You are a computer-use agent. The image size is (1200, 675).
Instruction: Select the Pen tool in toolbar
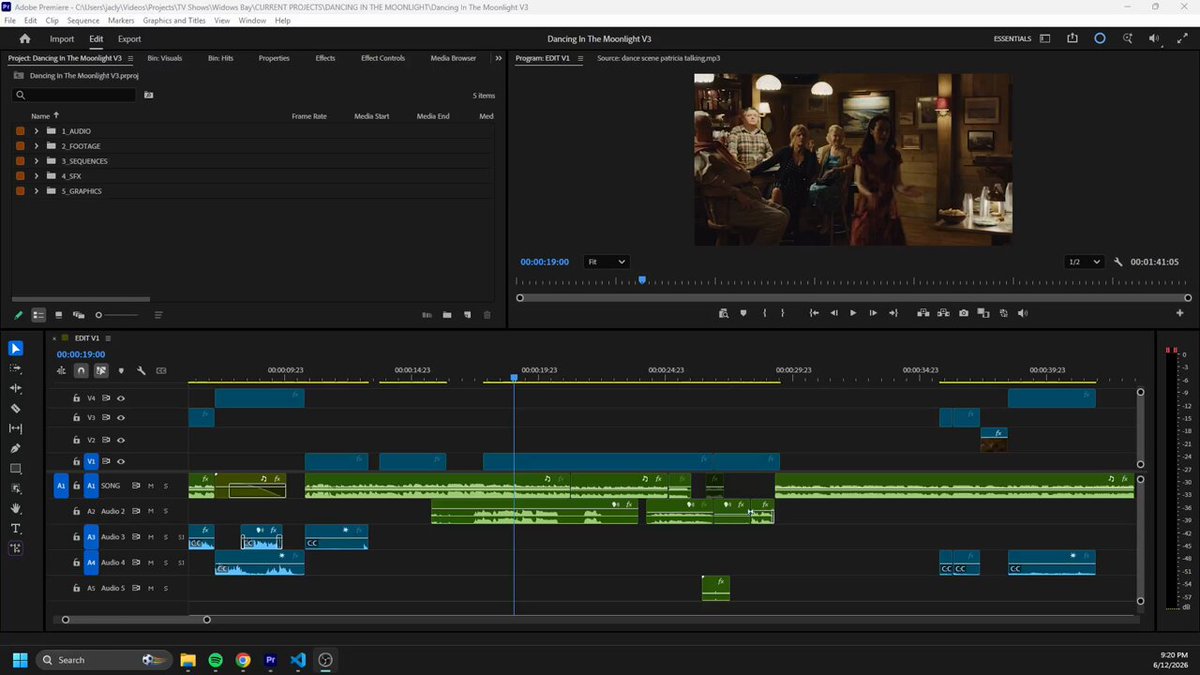click(15, 448)
